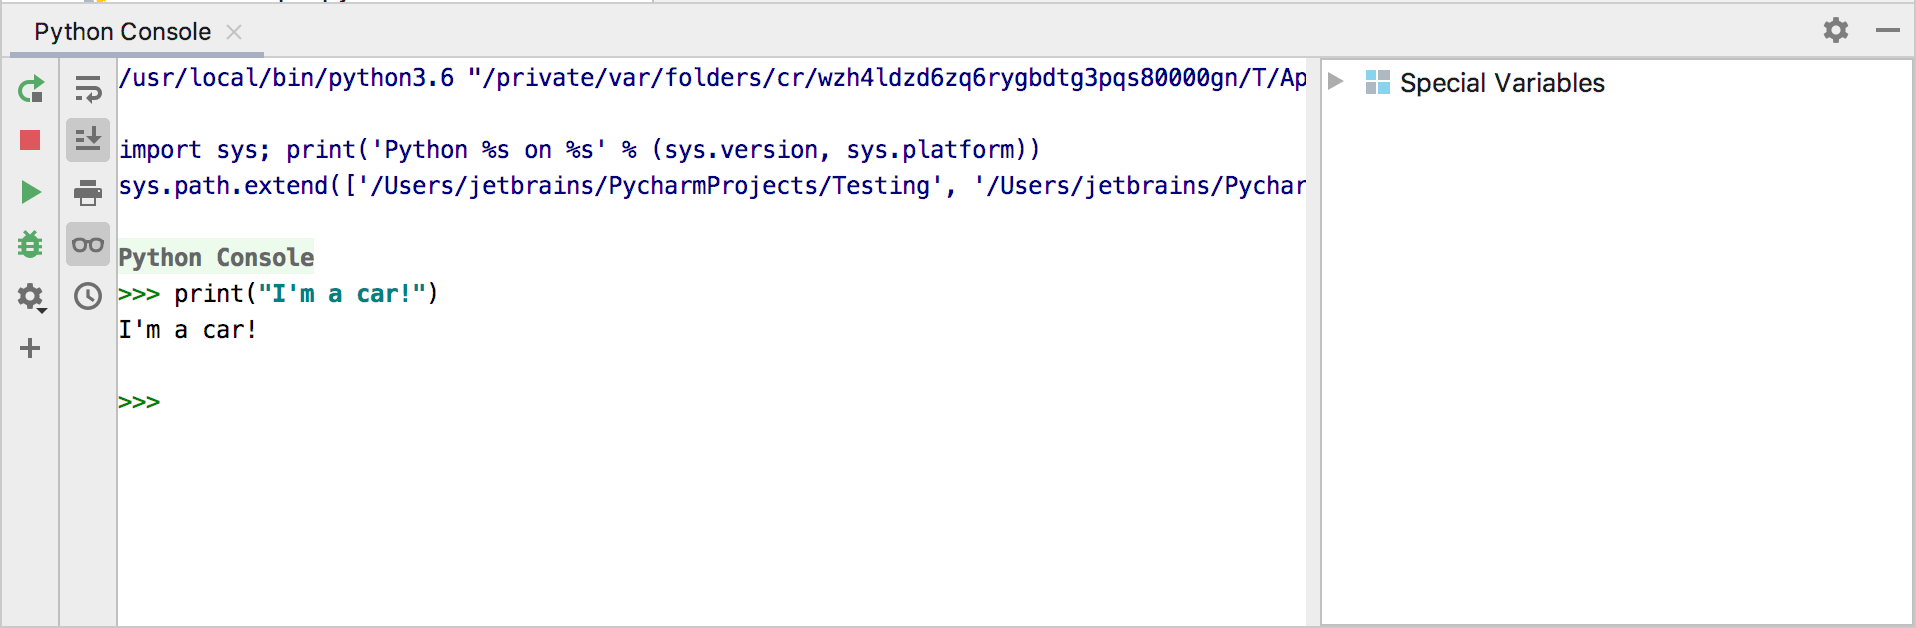Image resolution: width=1916 pixels, height=628 pixels.
Task: Click the Special Variables label
Action: click(x=1502, y=83)
